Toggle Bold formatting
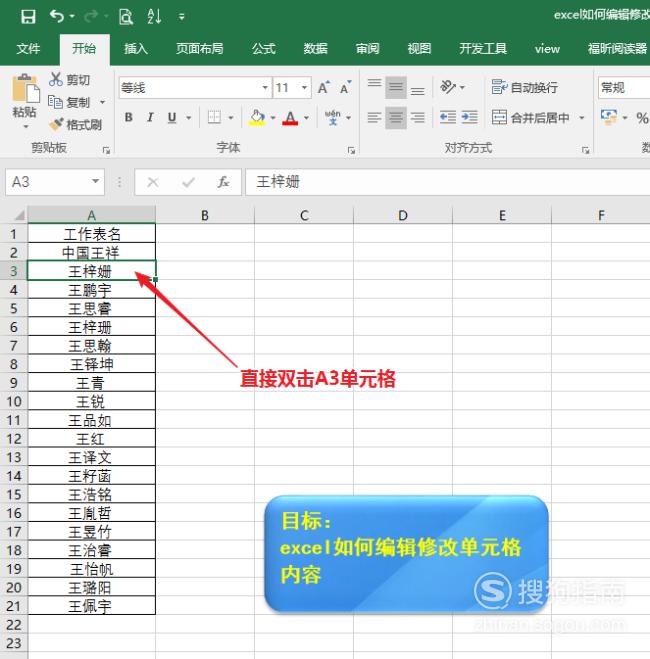 tap(129, 117)
